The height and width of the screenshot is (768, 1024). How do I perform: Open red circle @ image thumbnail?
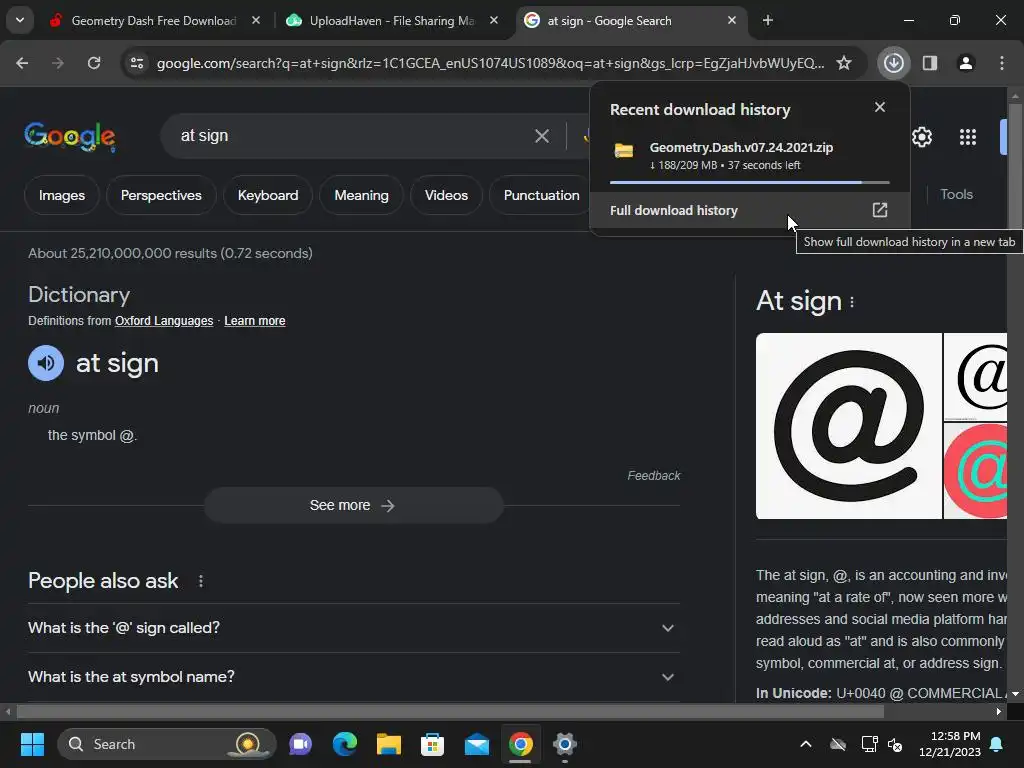pyautogui.click(x=976, y=471)
